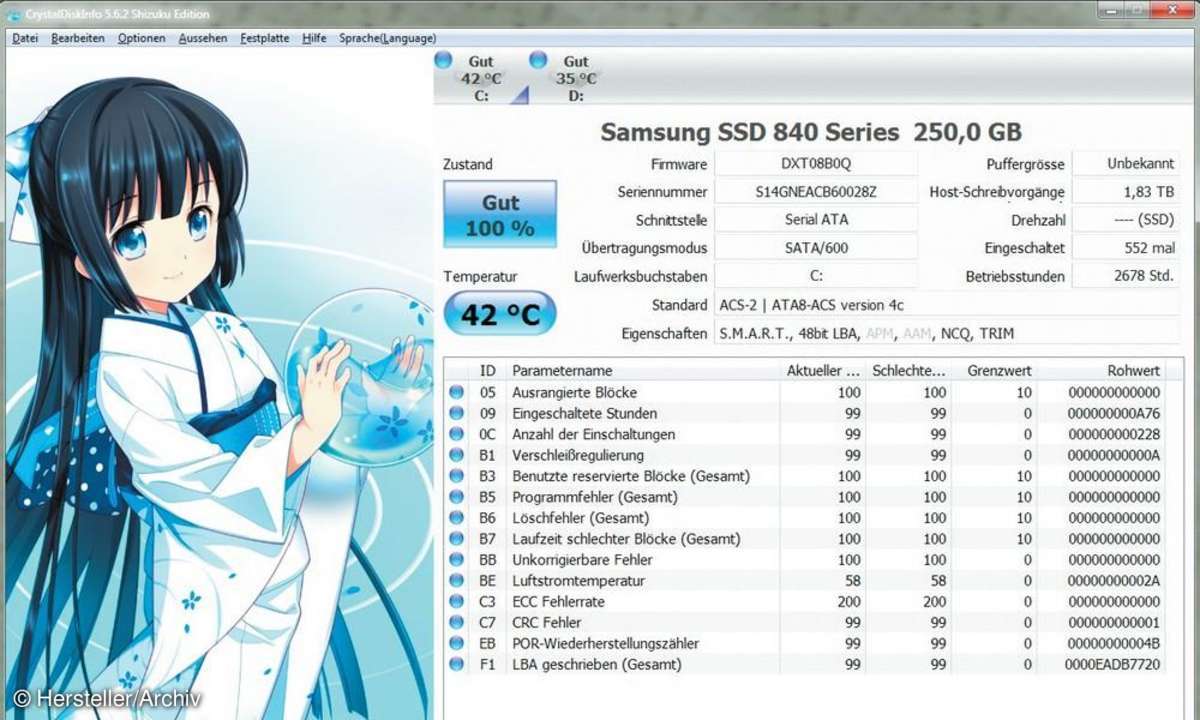Click the Gut 100 % health status button

click(x=500, y=215)
